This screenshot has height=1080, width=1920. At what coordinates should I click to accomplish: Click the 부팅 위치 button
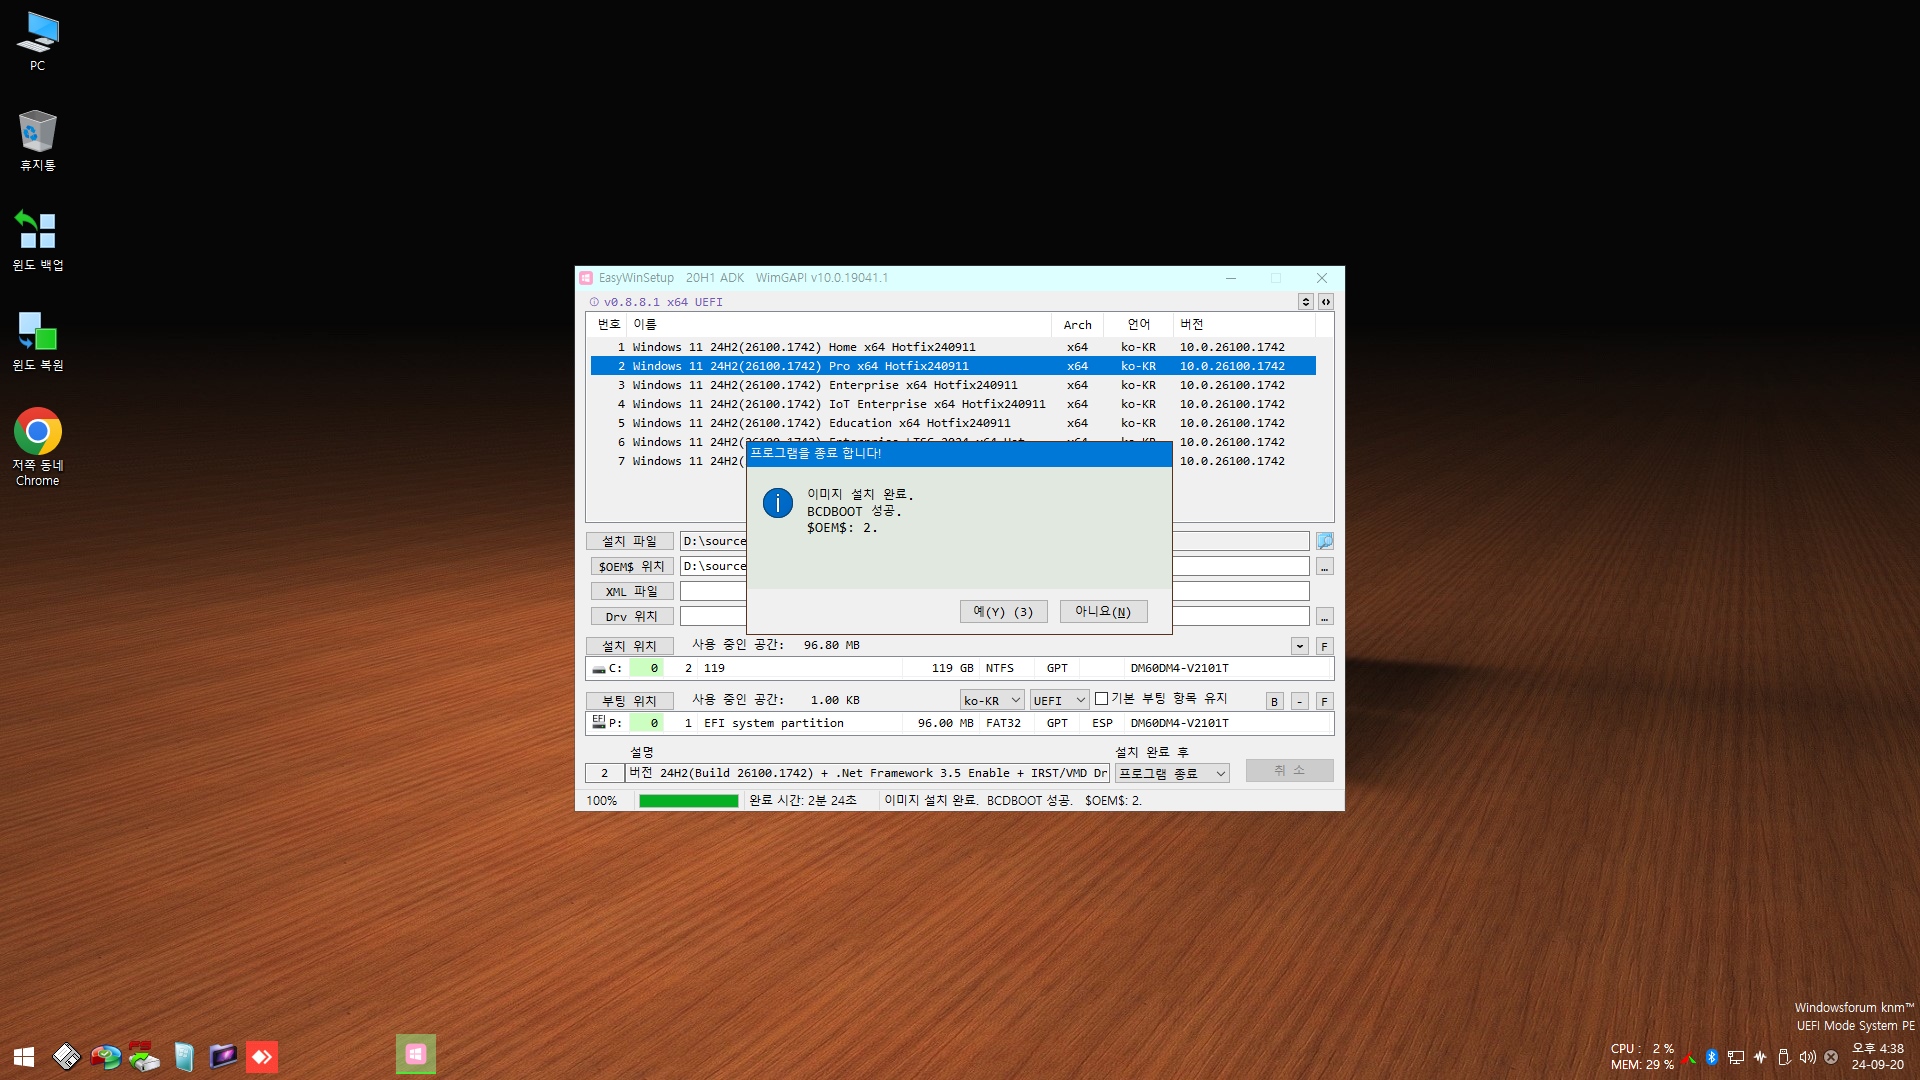(x=629, y=701)
